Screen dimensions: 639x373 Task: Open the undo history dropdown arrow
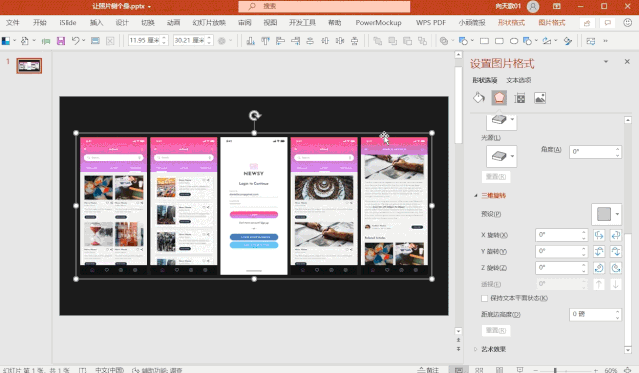pos(84,41)
